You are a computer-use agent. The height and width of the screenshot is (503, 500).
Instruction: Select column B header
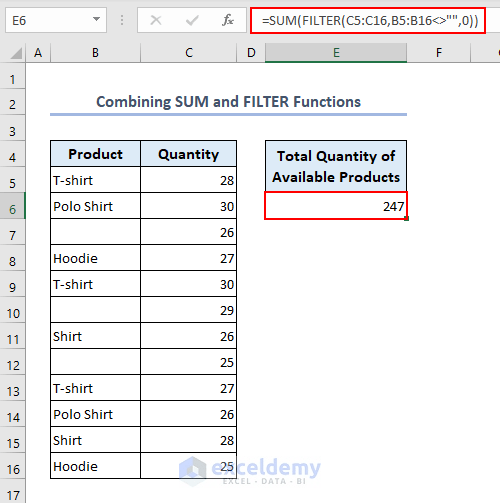pos(95,53)
